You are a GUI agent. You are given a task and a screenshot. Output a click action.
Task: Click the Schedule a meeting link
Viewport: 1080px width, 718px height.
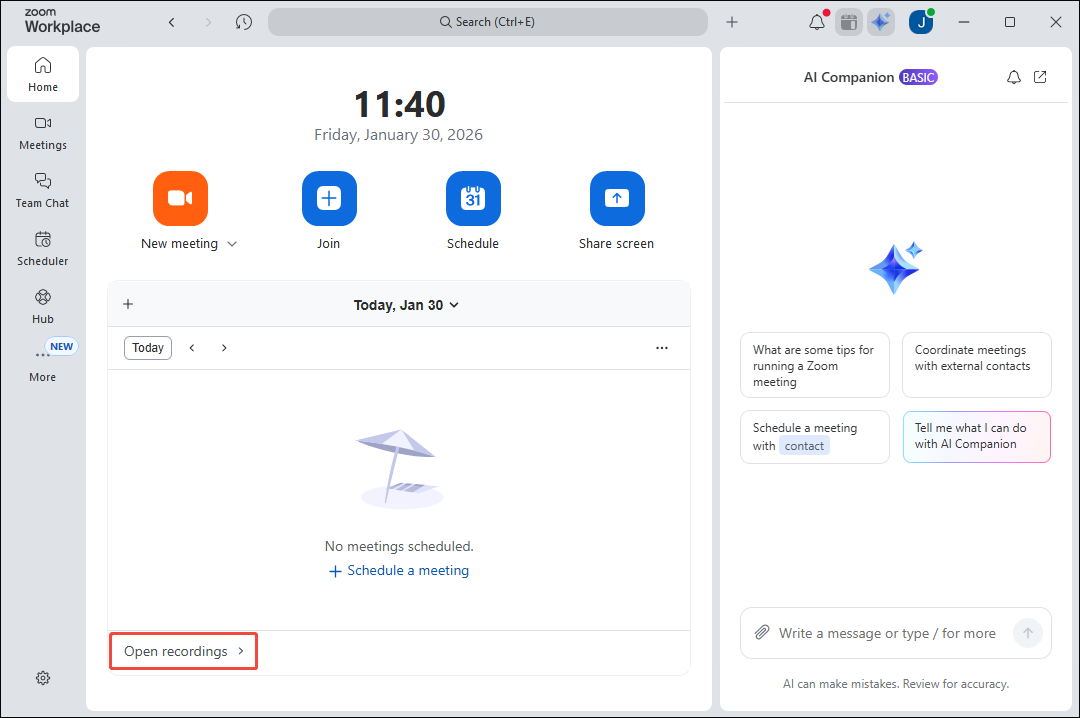[399, 571]
